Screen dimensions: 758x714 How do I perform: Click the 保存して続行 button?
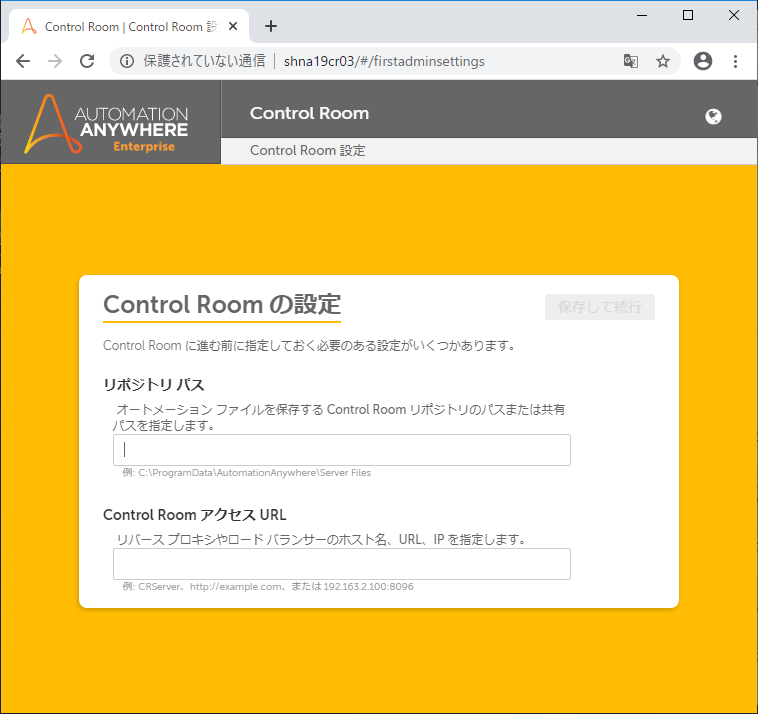tap(600, 307)
